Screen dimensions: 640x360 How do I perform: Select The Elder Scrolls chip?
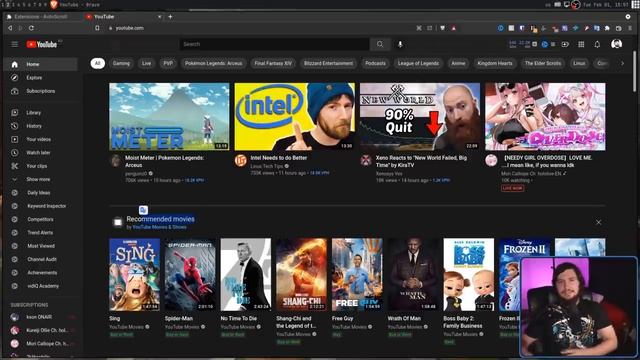[543, 63]
